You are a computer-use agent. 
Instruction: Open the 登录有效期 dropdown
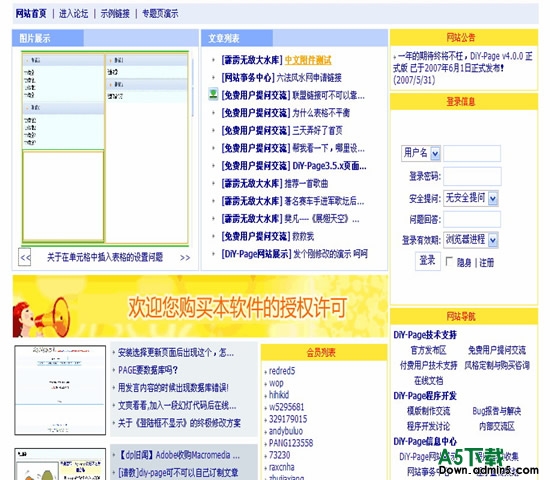point(471,240)
